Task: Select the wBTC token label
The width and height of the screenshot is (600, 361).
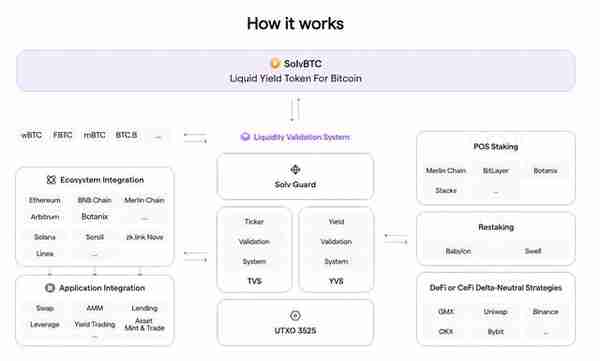Action: click(x=31, y=135)
